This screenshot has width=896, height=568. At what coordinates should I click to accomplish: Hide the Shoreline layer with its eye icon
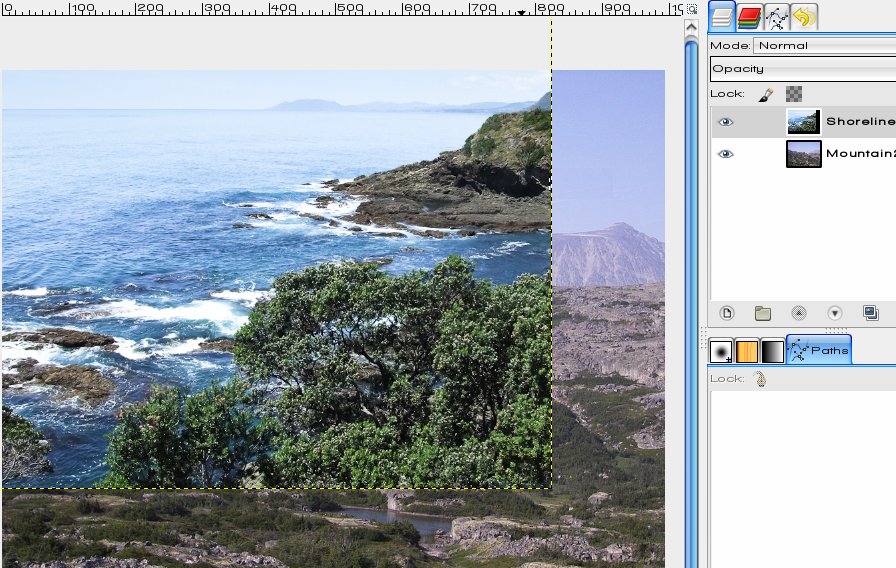pyautogui.click(x=725, y=122)
